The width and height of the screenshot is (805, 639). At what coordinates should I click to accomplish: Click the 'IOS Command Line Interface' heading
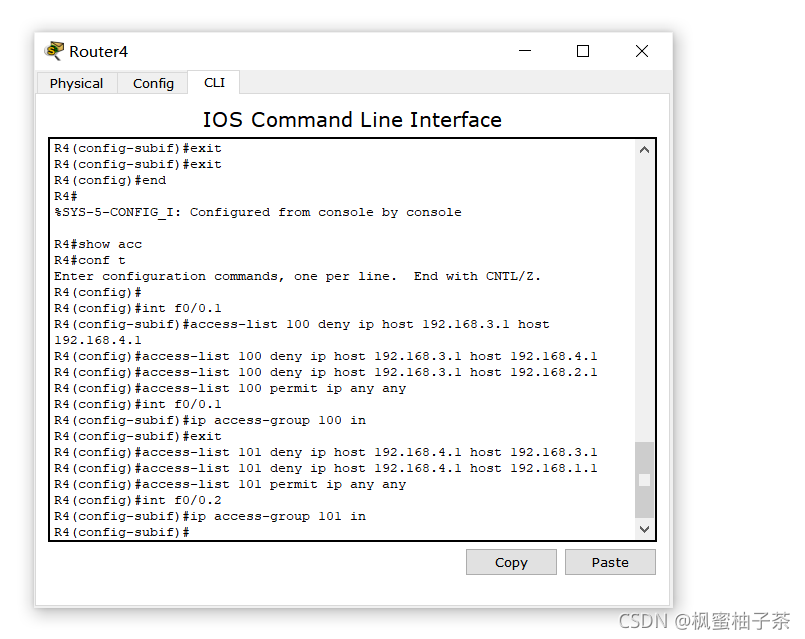click(352, 120)
